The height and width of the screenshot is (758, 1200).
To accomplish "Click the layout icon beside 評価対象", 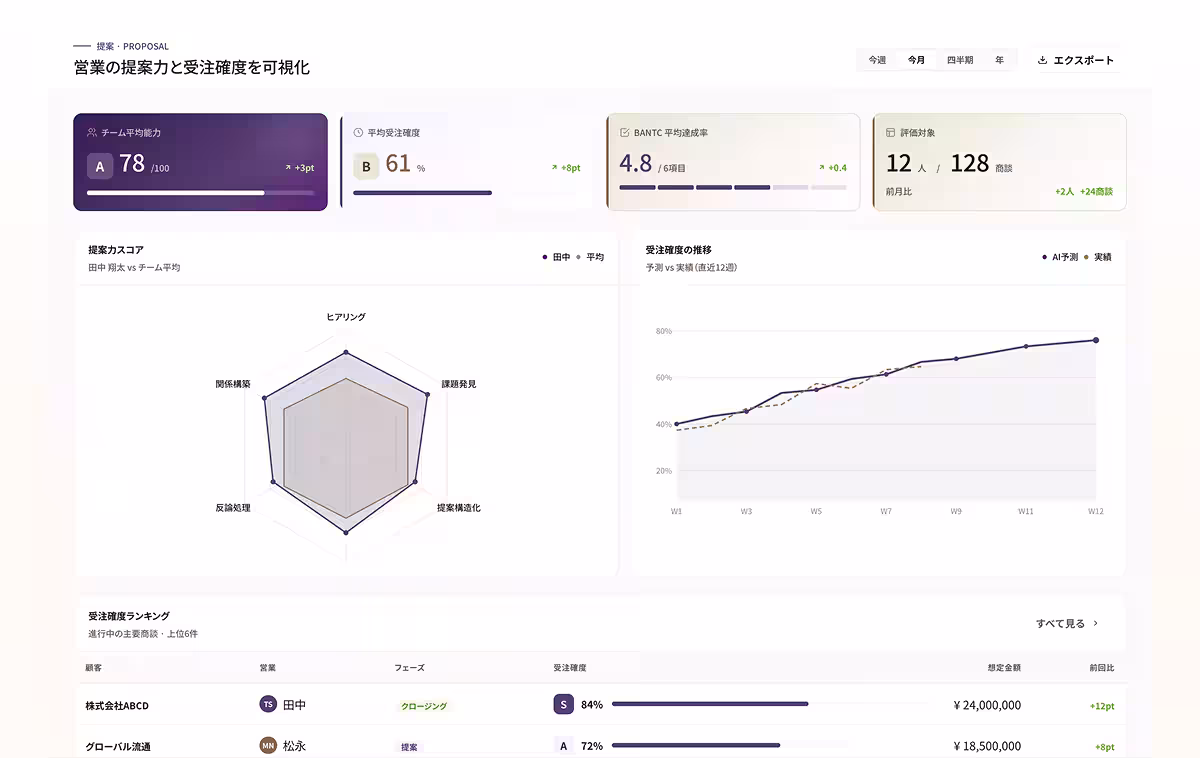I will 891,132.
